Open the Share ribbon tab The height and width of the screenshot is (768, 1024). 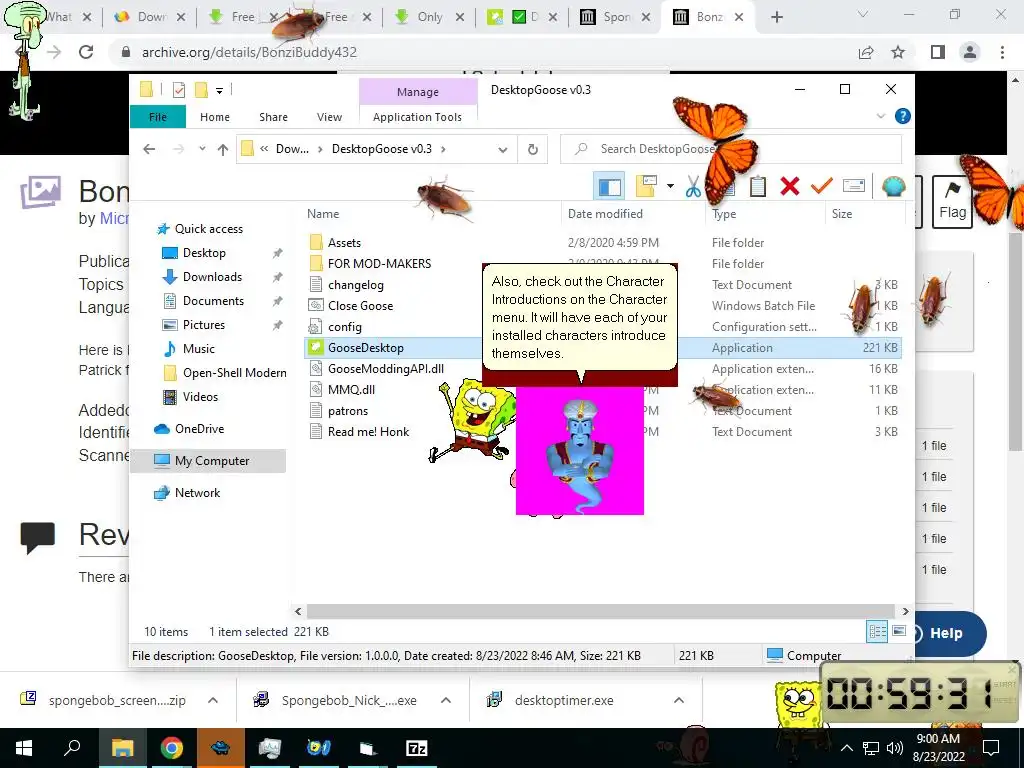coord(273,117)
